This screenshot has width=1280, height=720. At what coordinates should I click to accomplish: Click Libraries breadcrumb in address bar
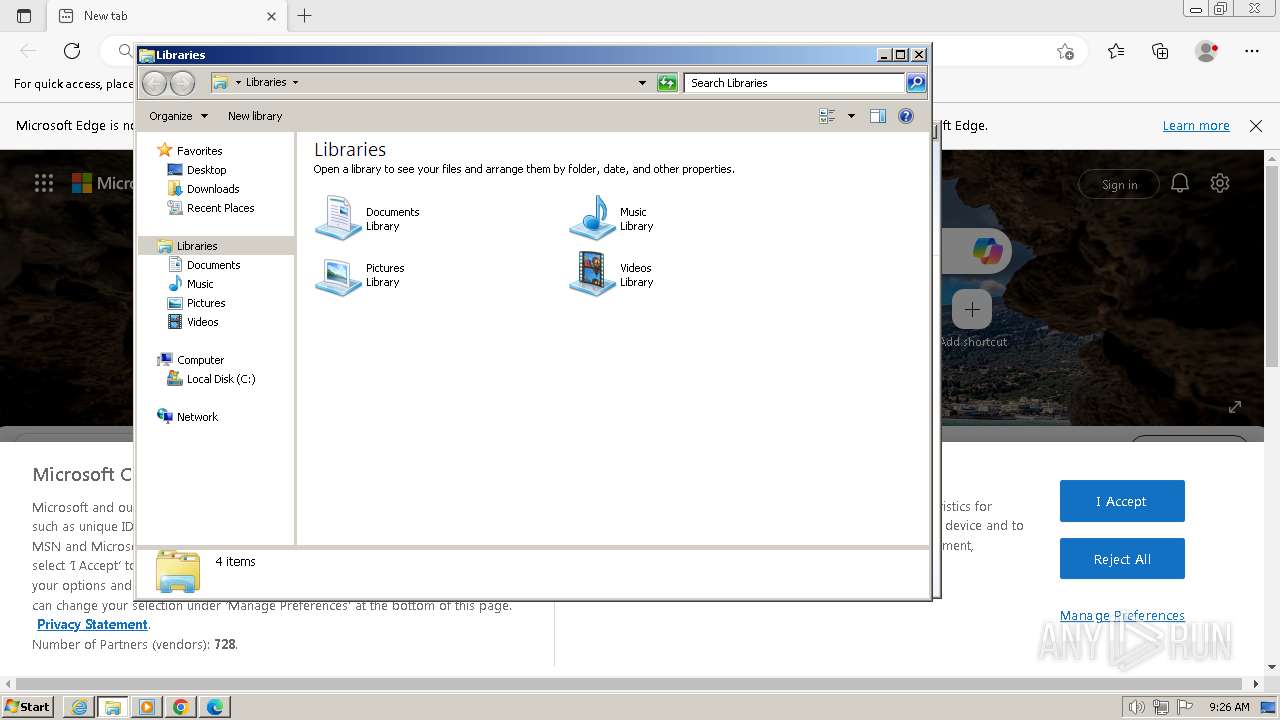266,82
